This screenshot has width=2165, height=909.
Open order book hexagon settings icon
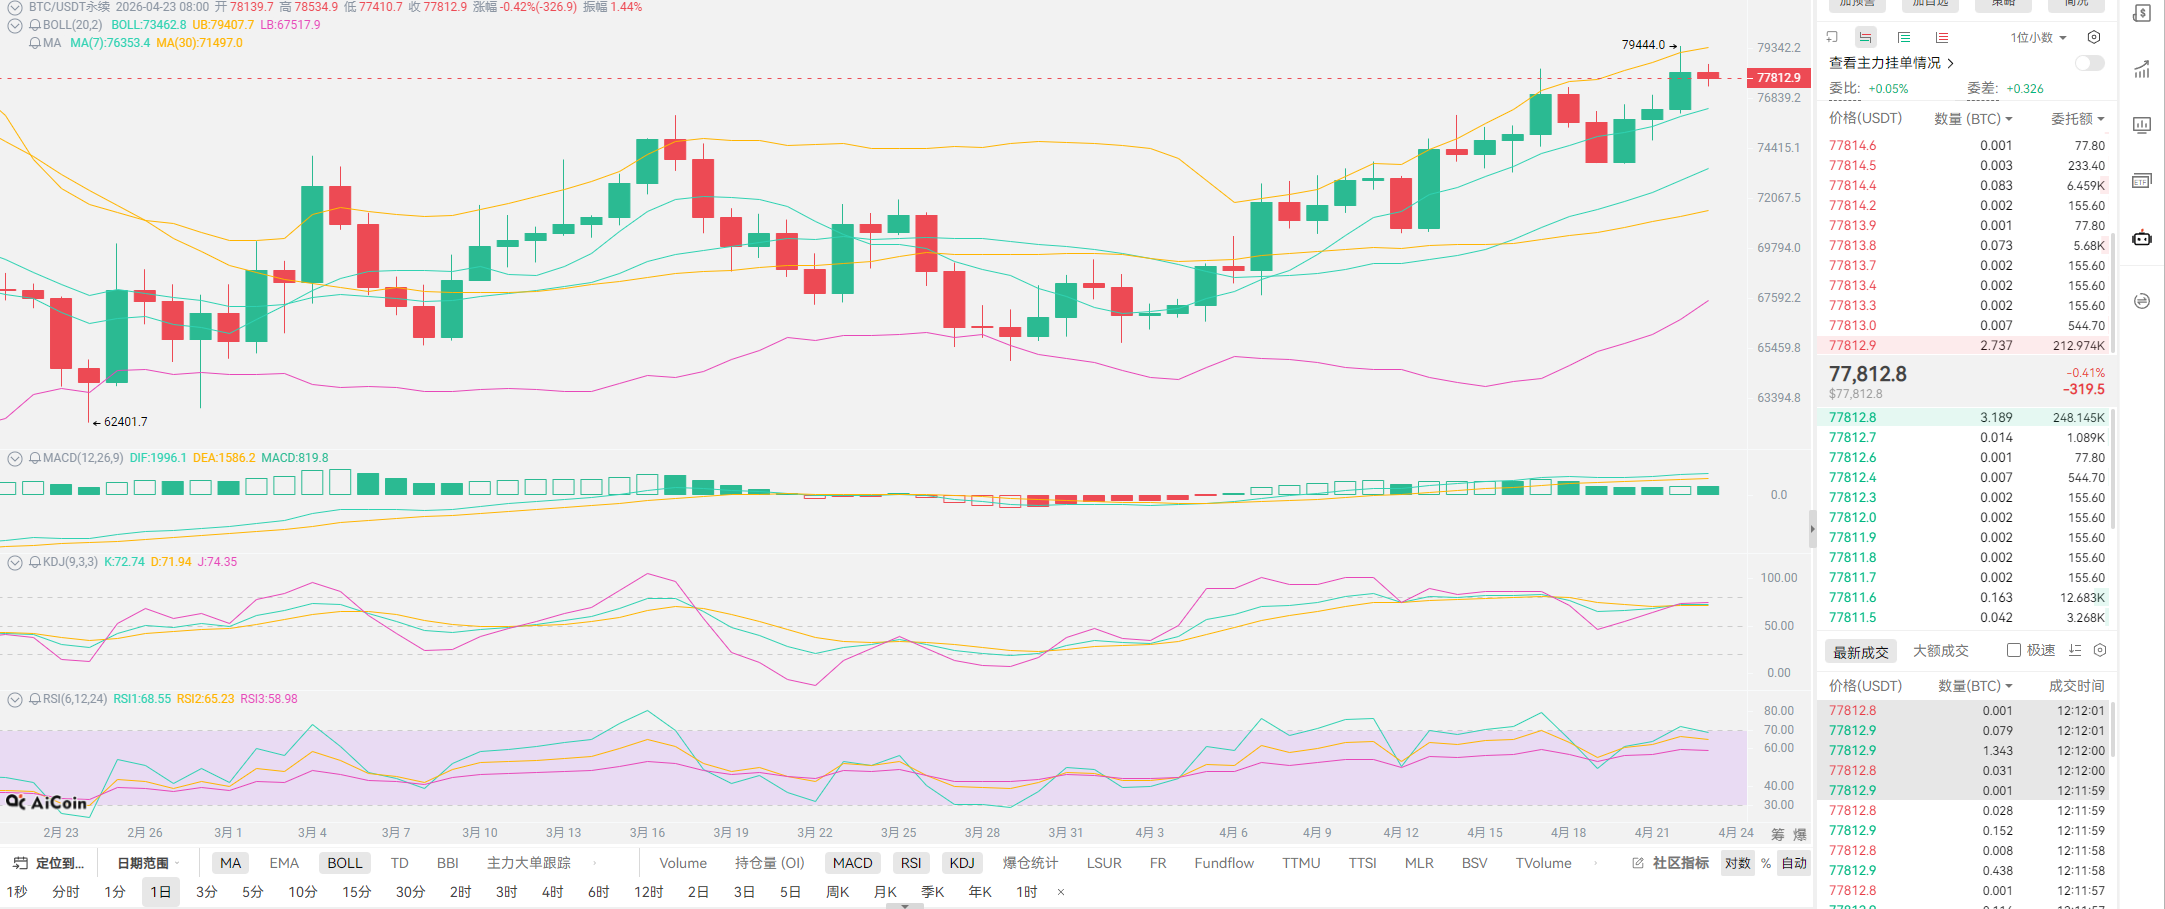coord(2094,38)
